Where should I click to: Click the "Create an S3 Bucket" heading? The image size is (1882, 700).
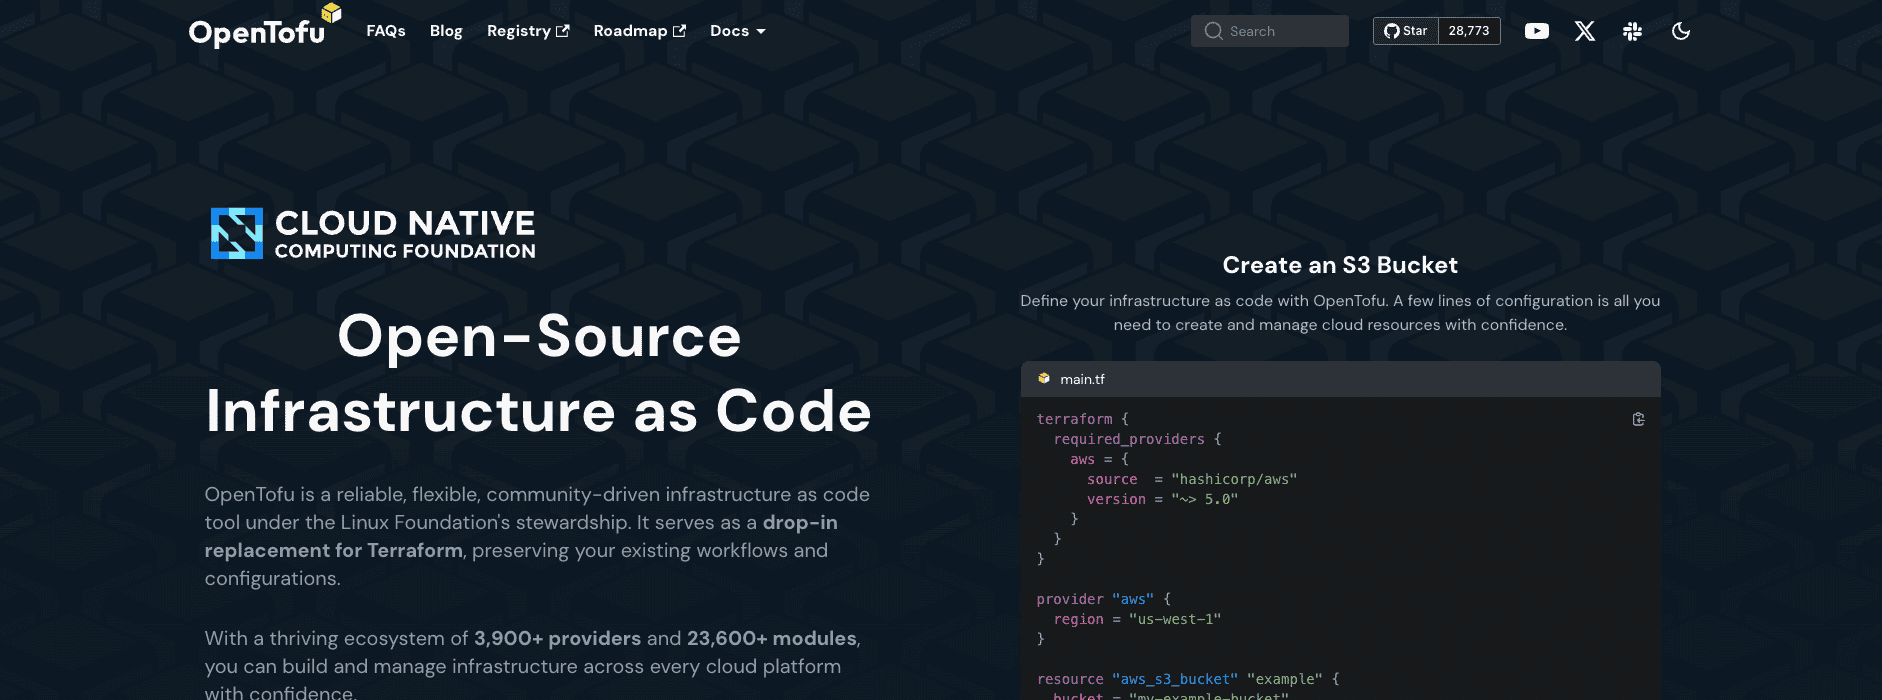(x=1340, y=265)
